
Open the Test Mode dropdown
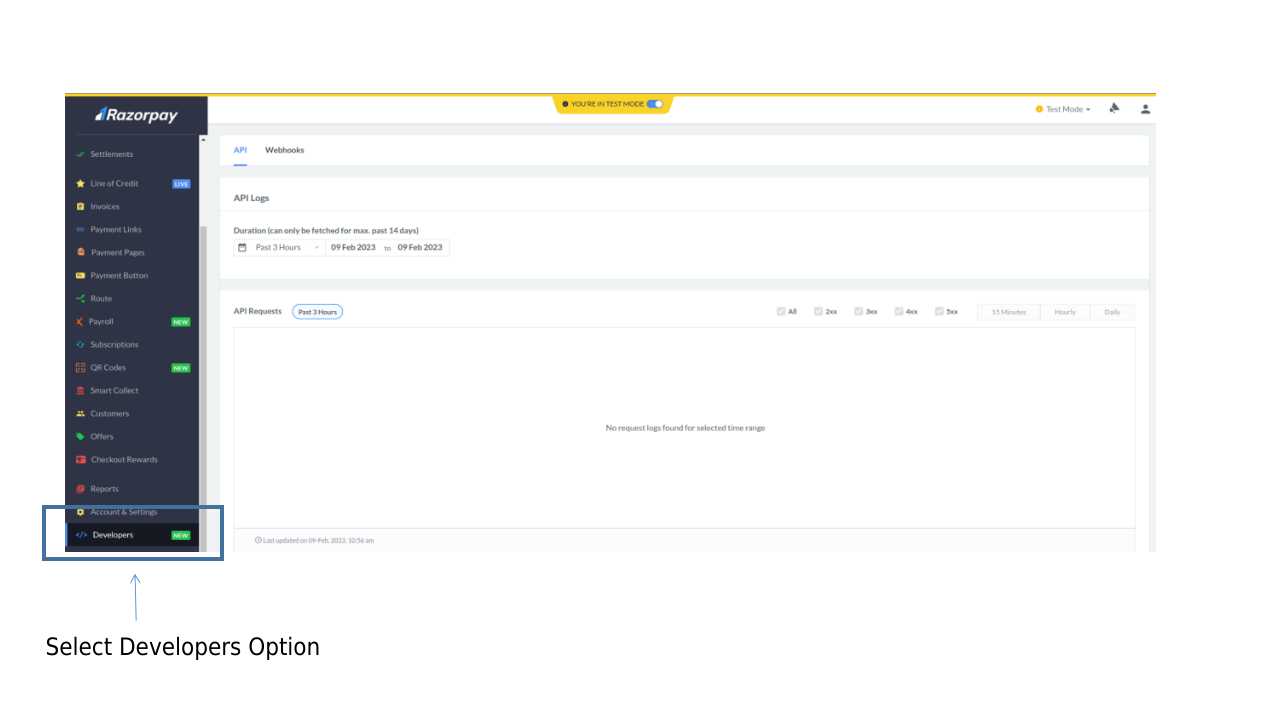[1063, 109]
